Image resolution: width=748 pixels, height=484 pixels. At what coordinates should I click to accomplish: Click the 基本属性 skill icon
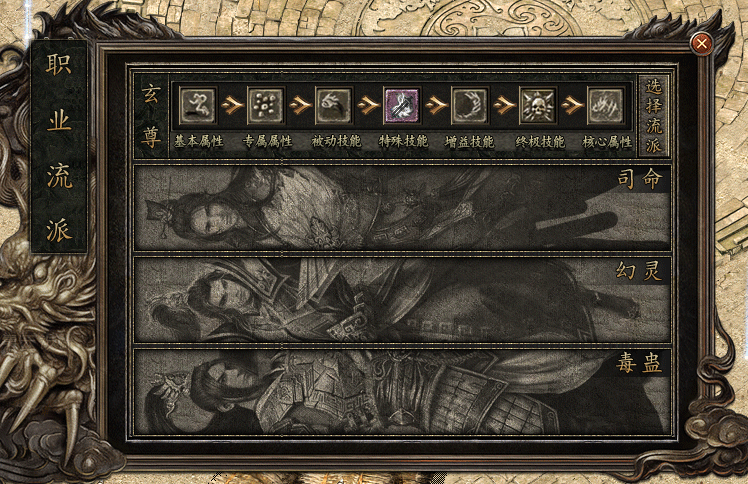198,105
